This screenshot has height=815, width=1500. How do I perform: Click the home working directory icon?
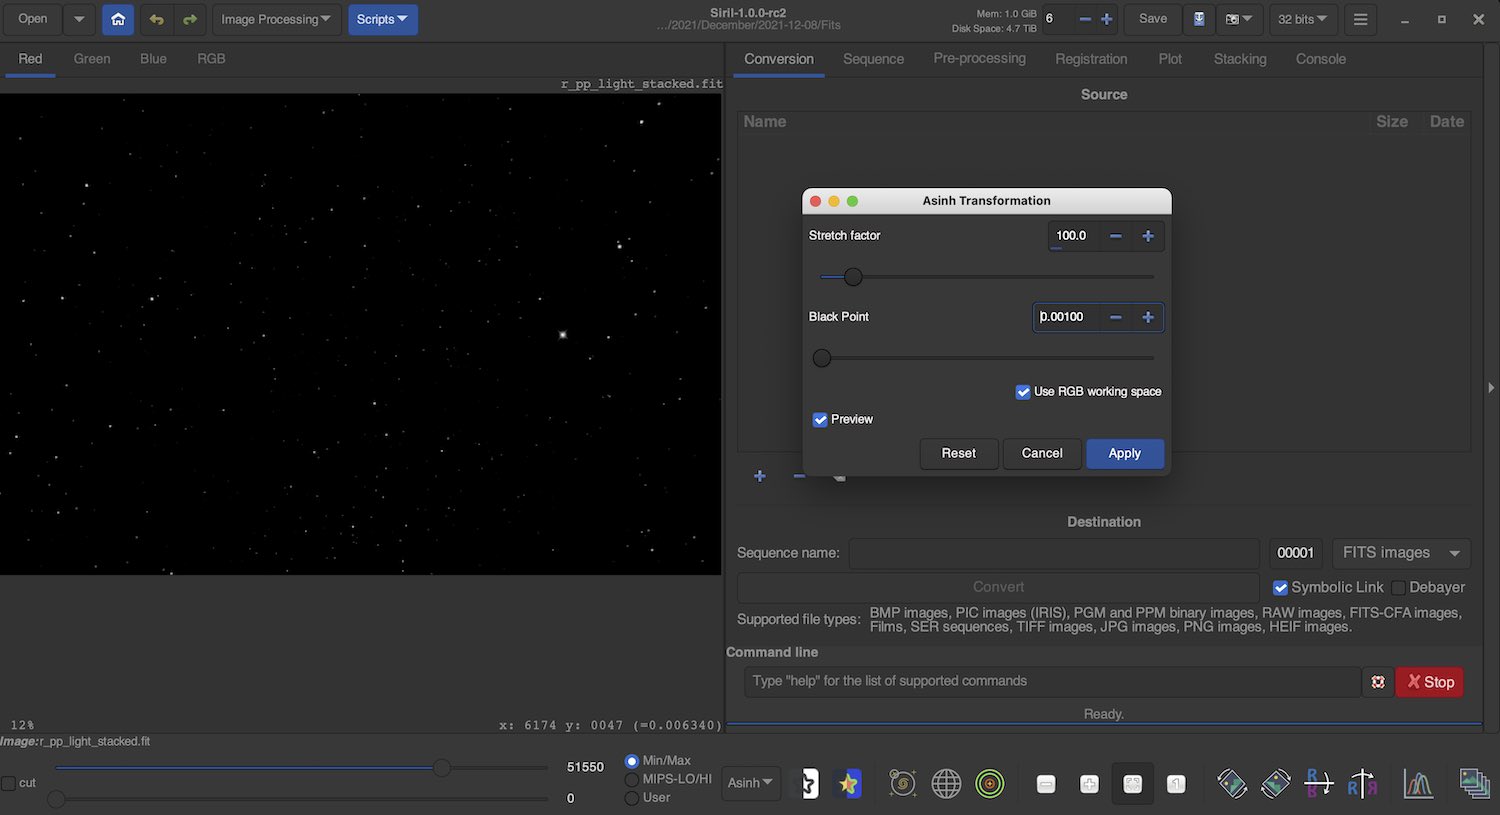(118, 19)
